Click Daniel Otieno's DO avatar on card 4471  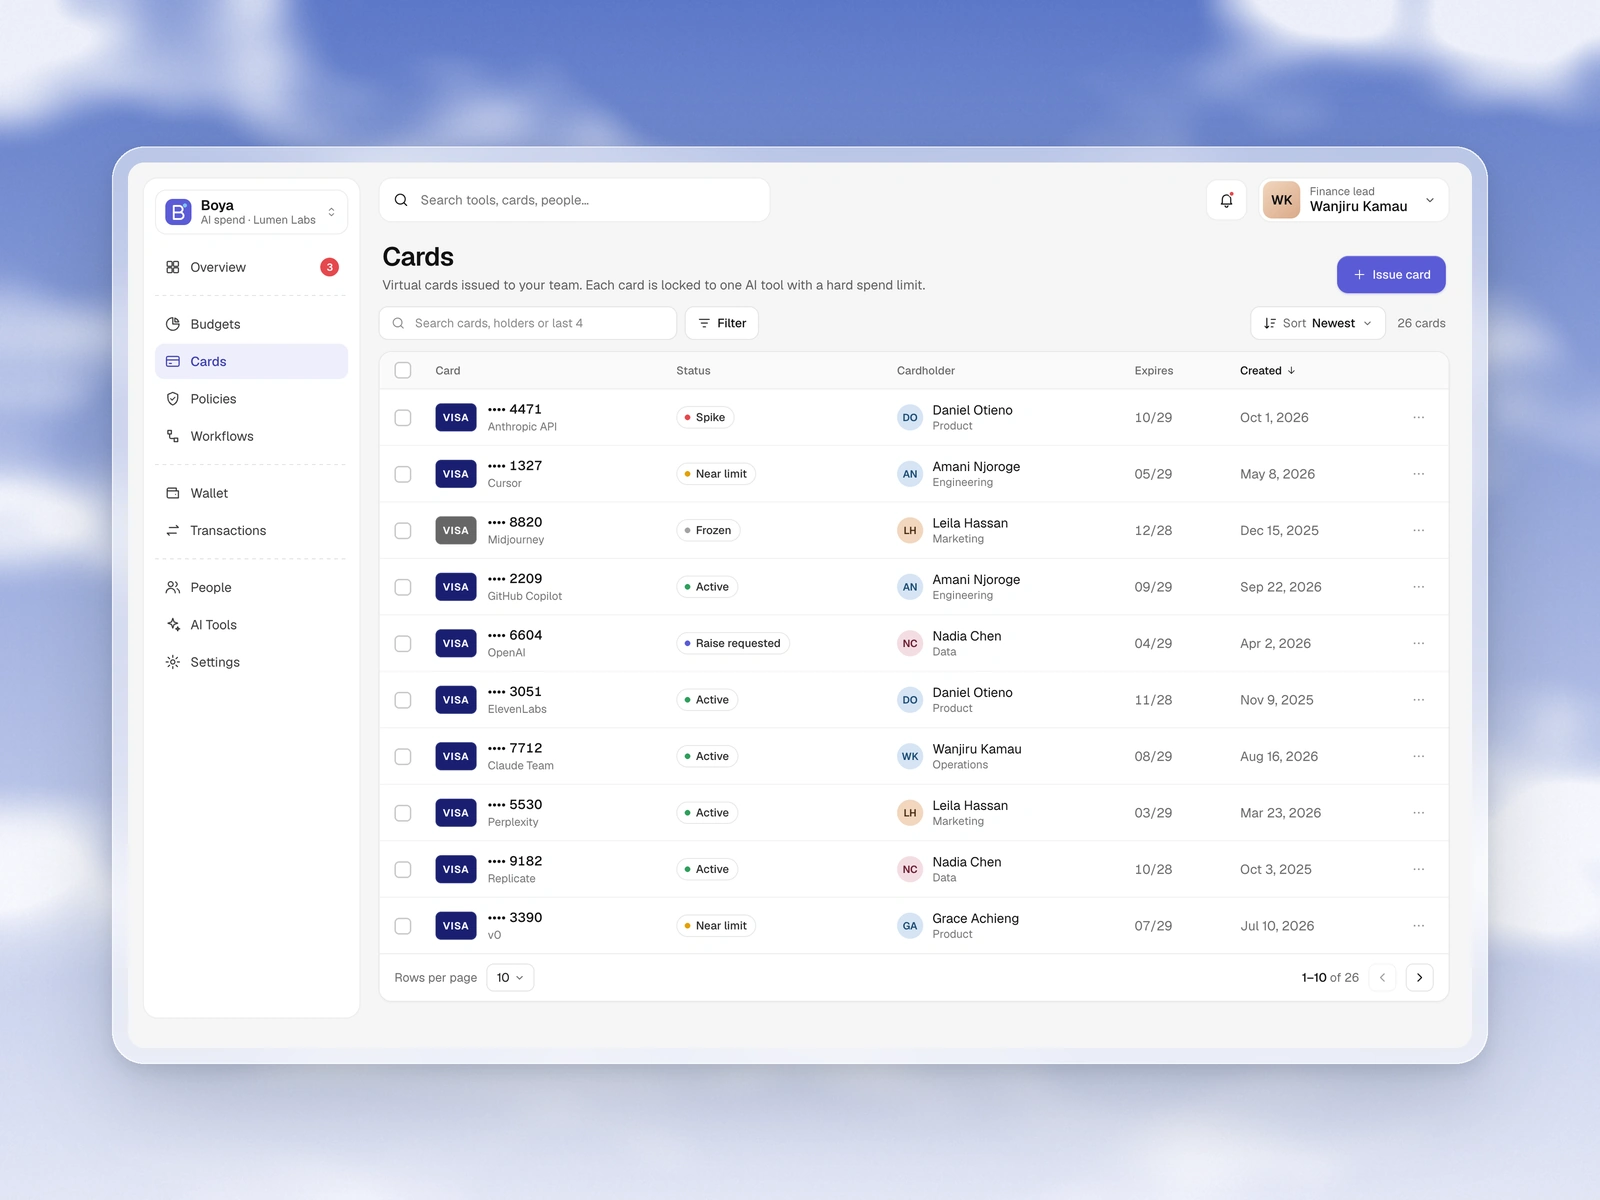910,418
